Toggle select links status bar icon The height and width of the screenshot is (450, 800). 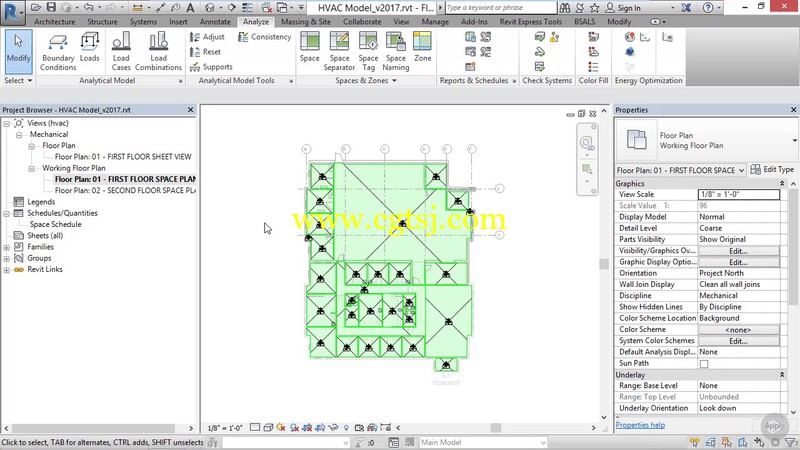tap(694, 442)
